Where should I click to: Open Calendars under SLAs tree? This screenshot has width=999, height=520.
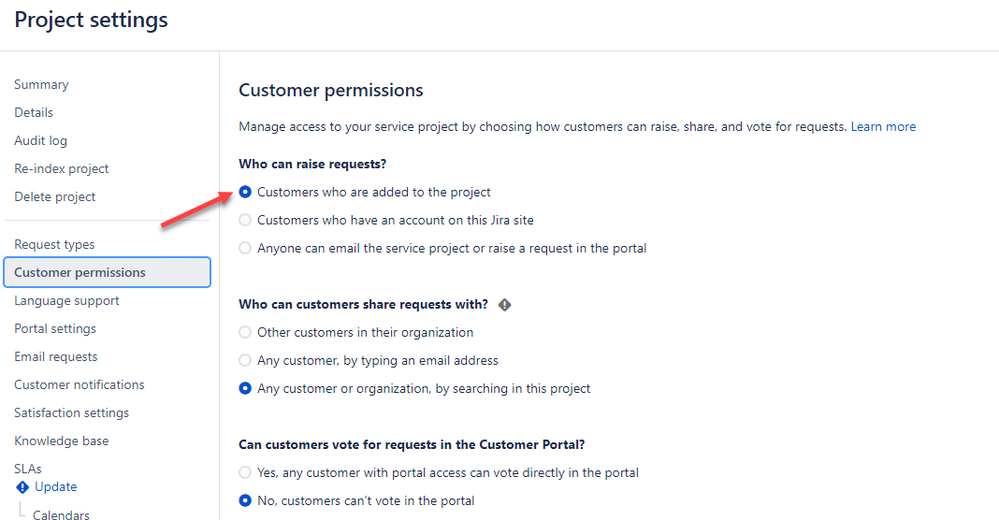point(61,514)
